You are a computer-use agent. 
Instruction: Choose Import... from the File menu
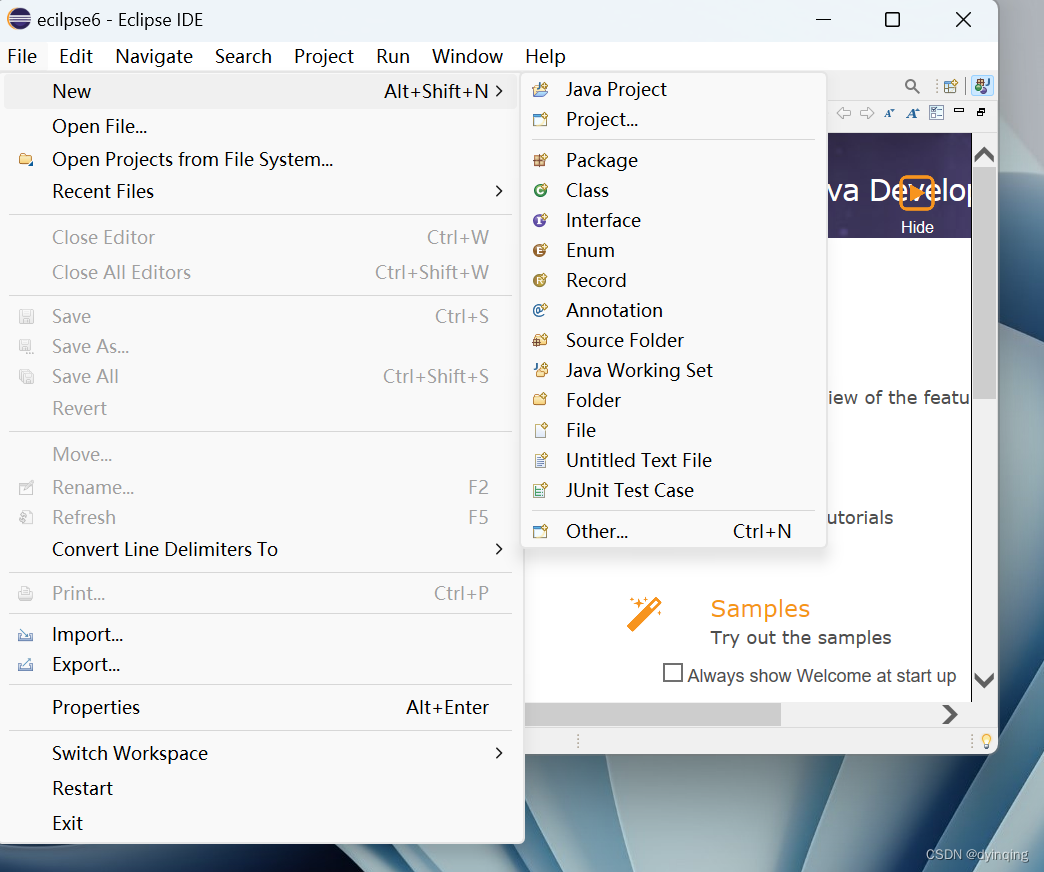point(260,634)
